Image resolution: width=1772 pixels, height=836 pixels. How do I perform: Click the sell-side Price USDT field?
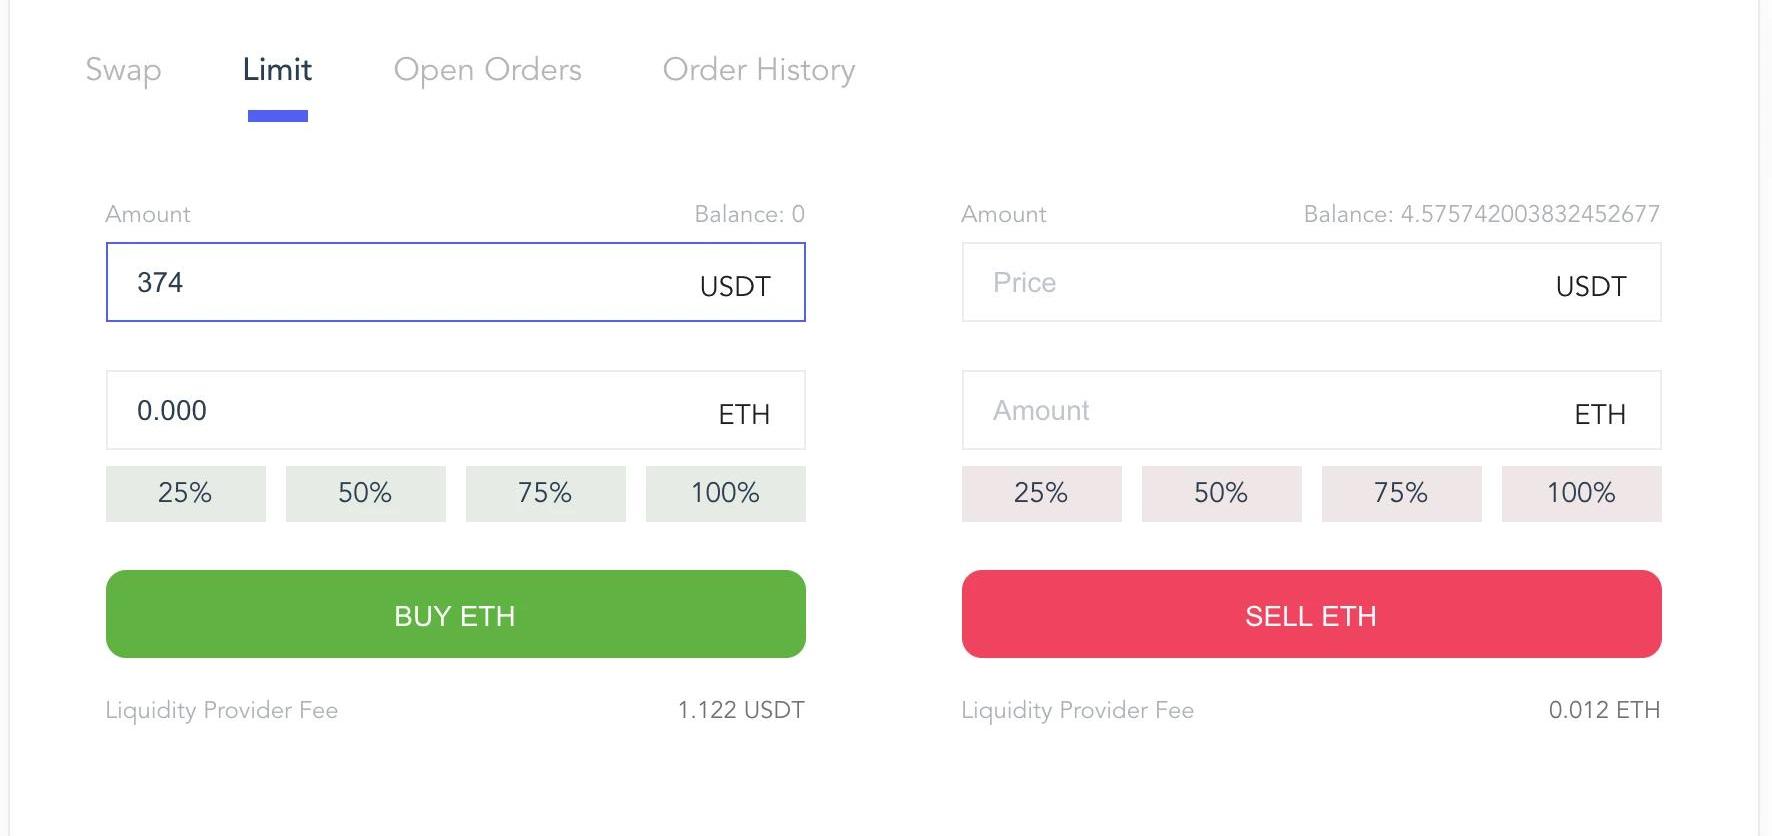[x=1250, y=283]
